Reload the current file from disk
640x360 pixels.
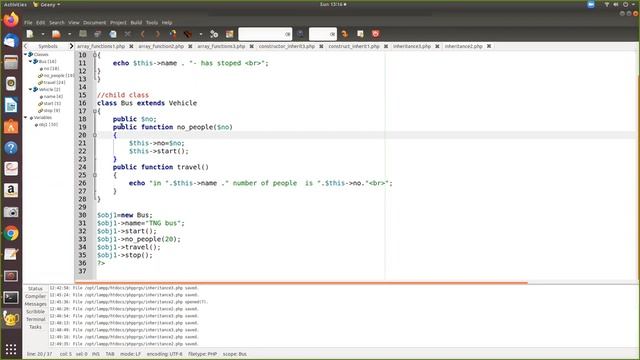[x=113, y=34]
